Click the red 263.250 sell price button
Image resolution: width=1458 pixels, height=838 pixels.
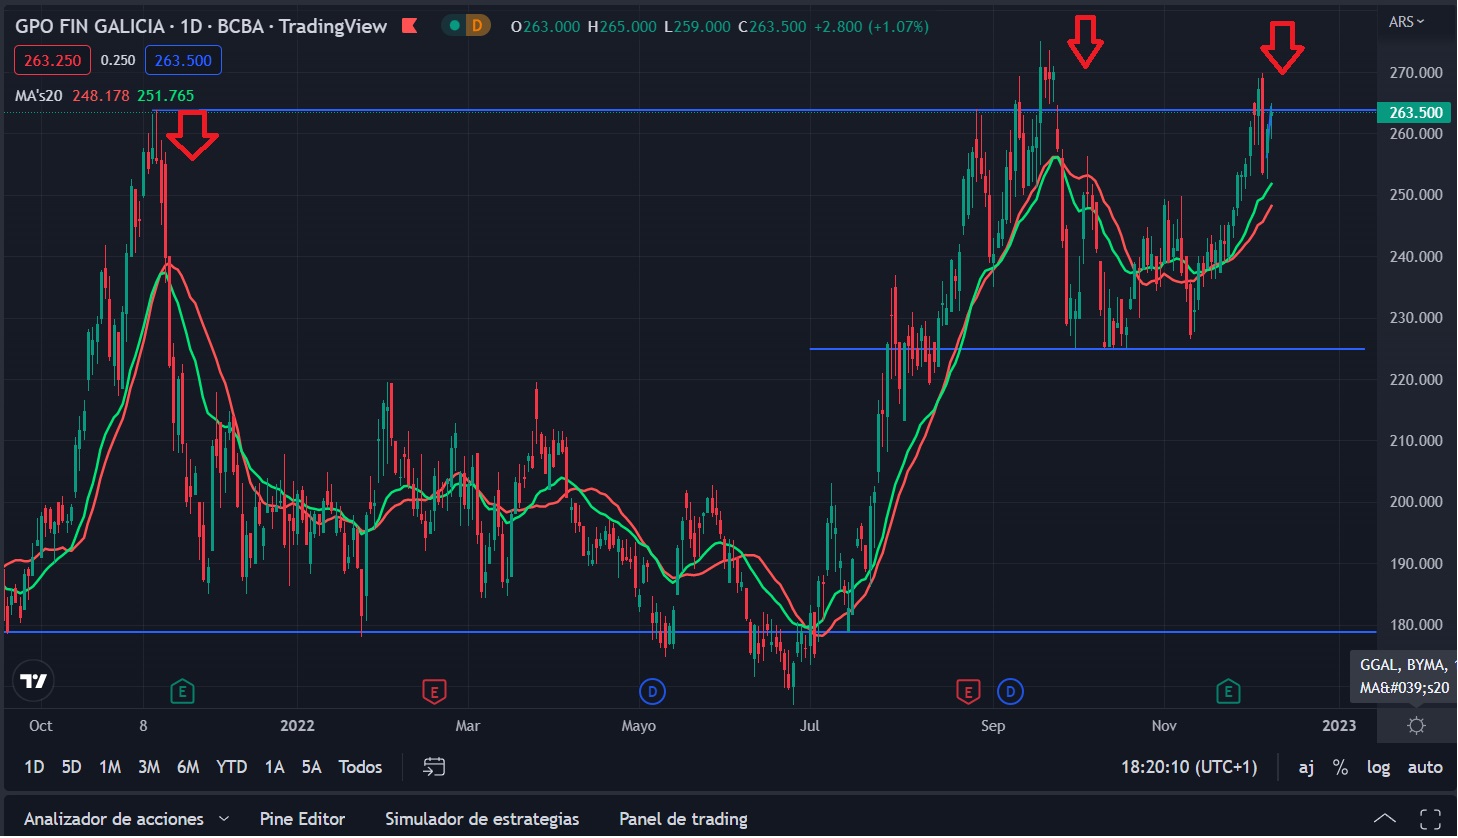coord(53,61)
